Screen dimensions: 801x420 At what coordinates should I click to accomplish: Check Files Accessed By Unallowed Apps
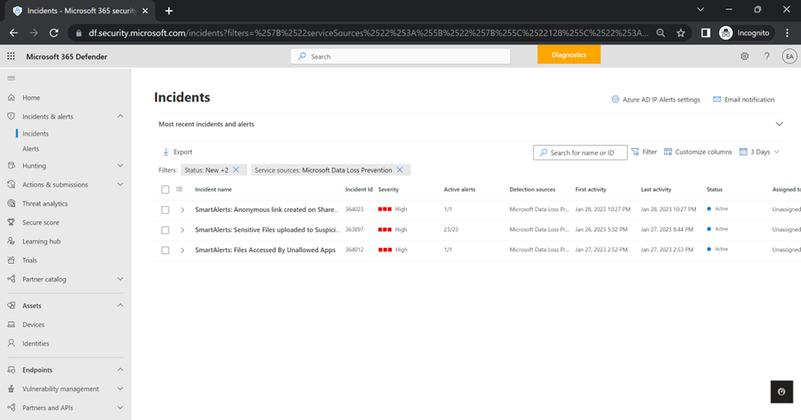click(165, 250)
